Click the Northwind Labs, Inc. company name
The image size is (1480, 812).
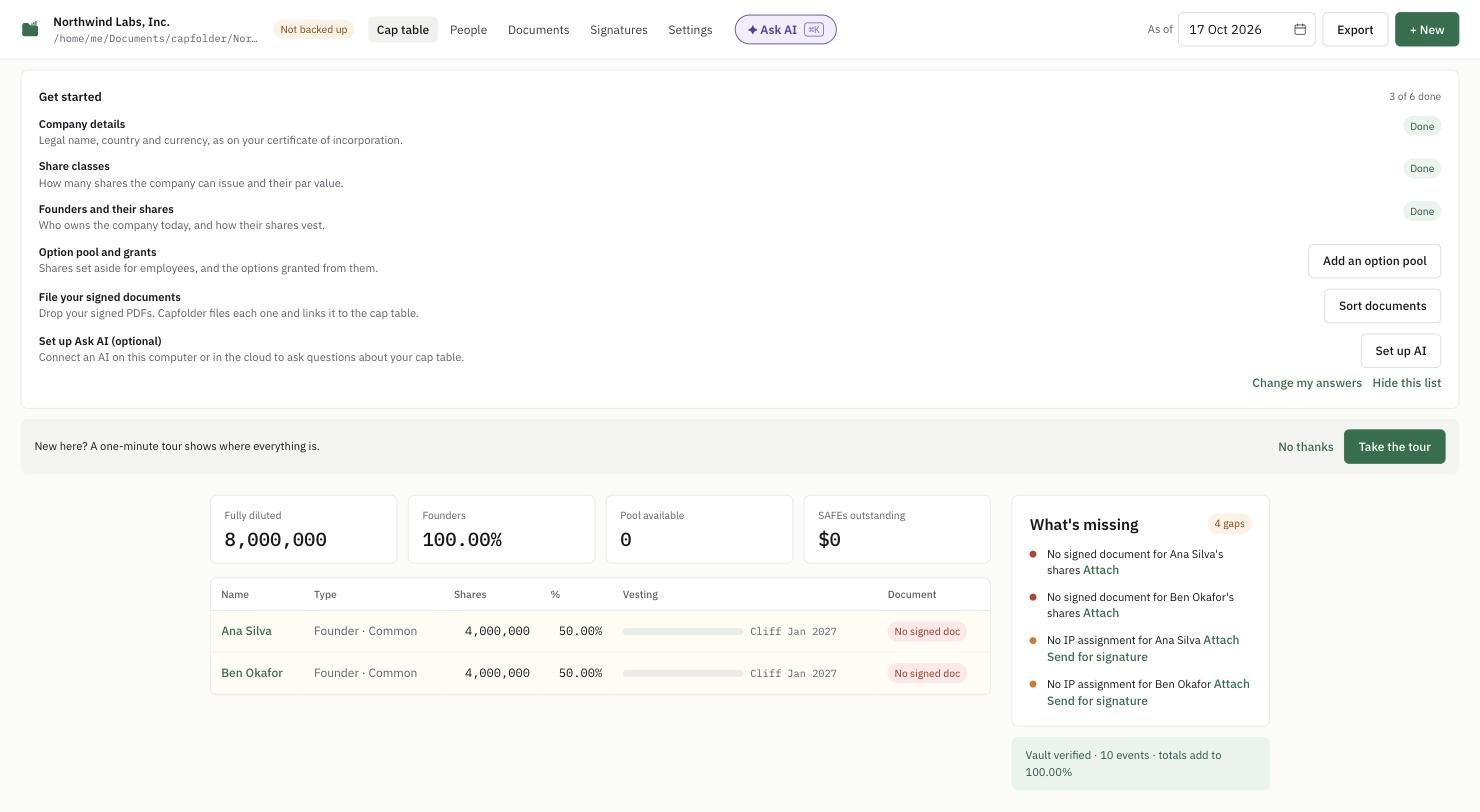tap(111, 21)
